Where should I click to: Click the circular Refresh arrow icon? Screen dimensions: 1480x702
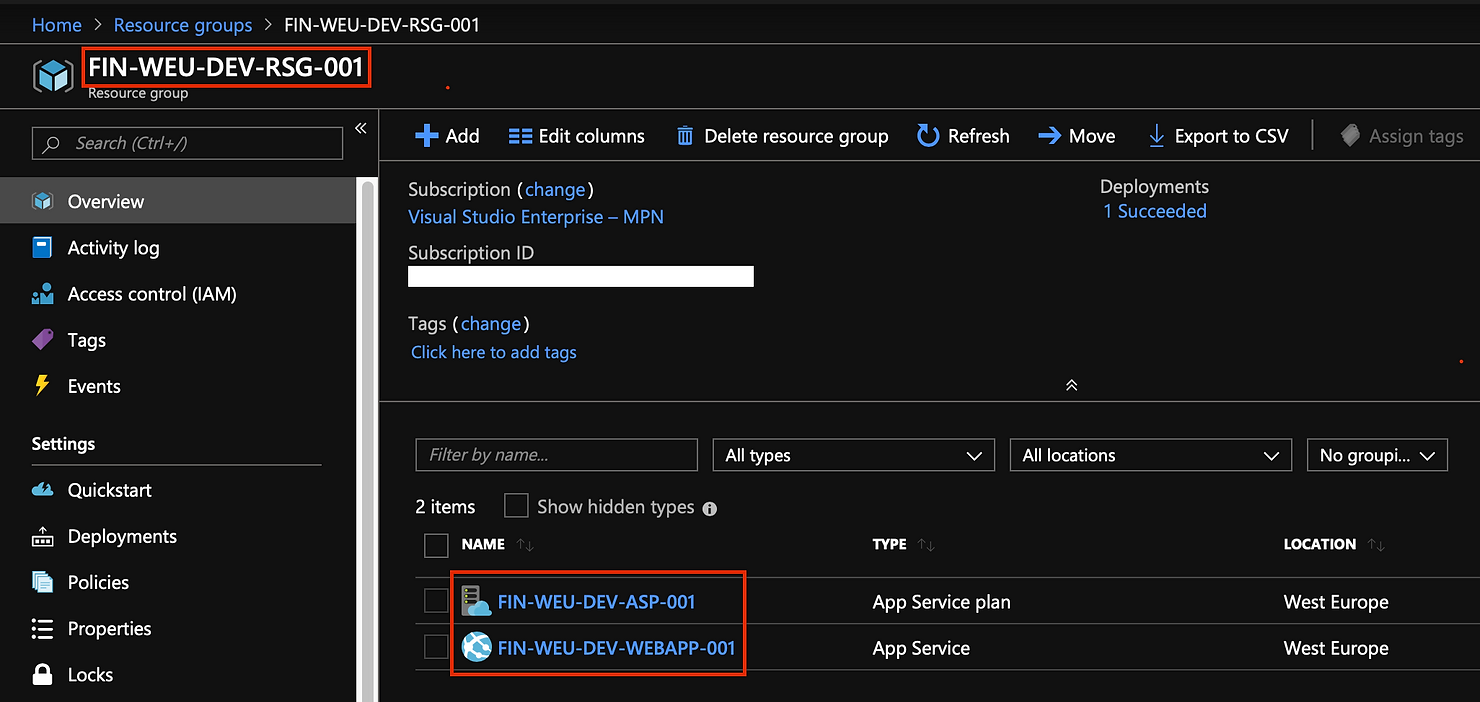click(x=928, y=136)
